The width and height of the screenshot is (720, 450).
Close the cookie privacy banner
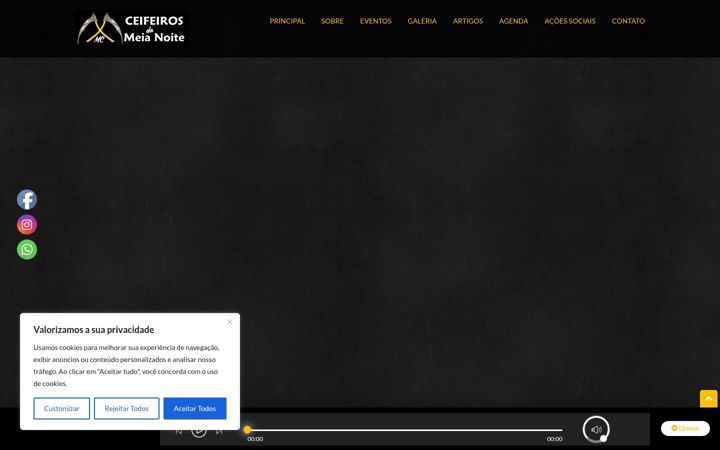pyautogui.click(x=230, y=322)
